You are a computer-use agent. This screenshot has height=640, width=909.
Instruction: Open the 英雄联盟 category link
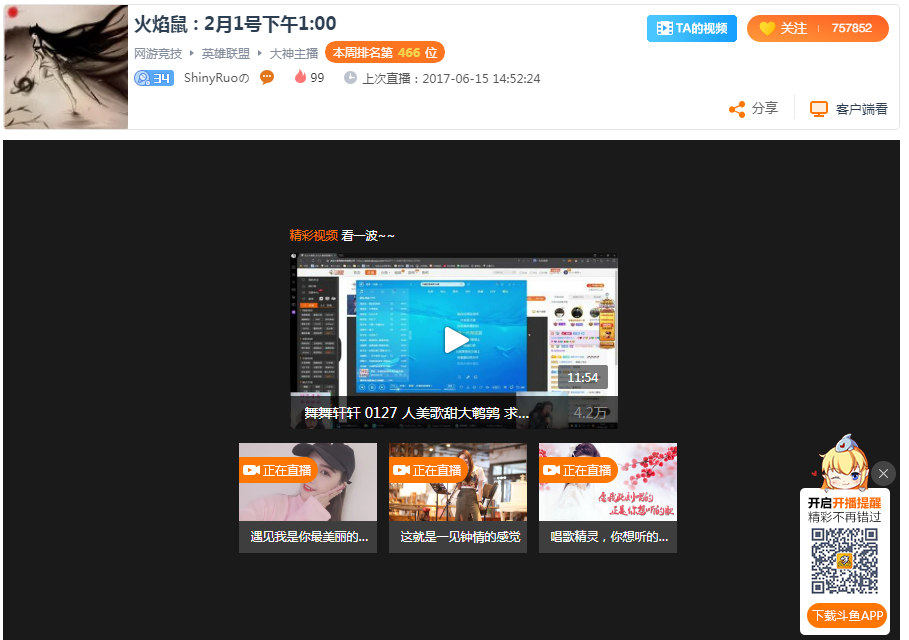click(223, 52)
